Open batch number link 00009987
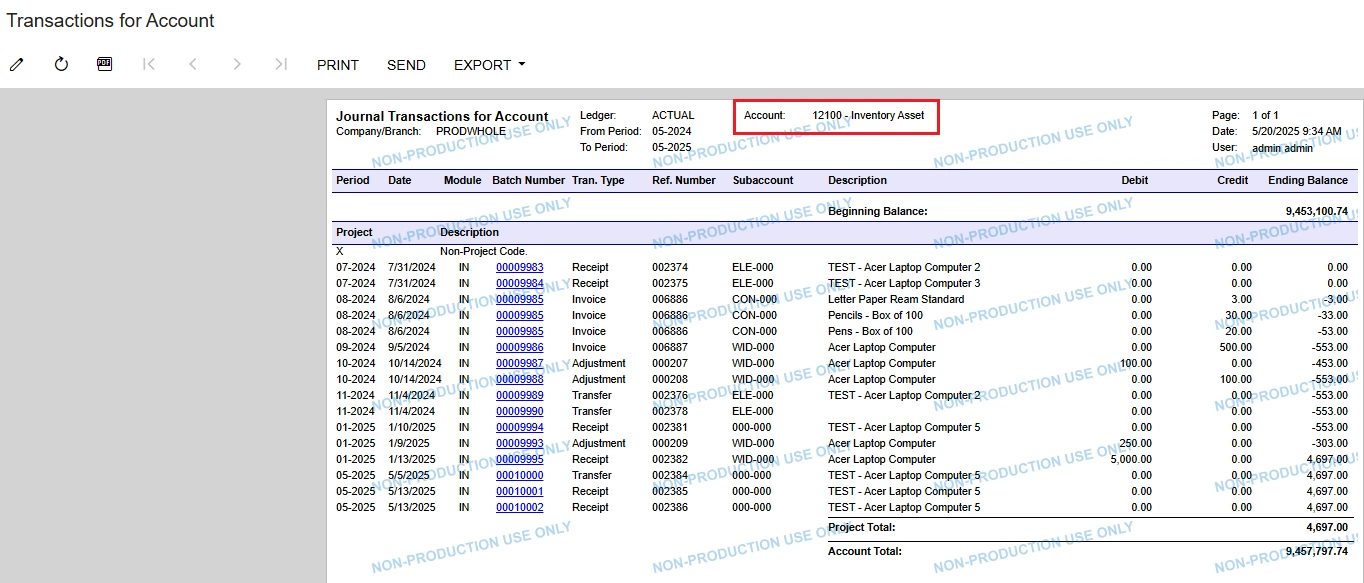1364x583 pixels. coord(520,363)
